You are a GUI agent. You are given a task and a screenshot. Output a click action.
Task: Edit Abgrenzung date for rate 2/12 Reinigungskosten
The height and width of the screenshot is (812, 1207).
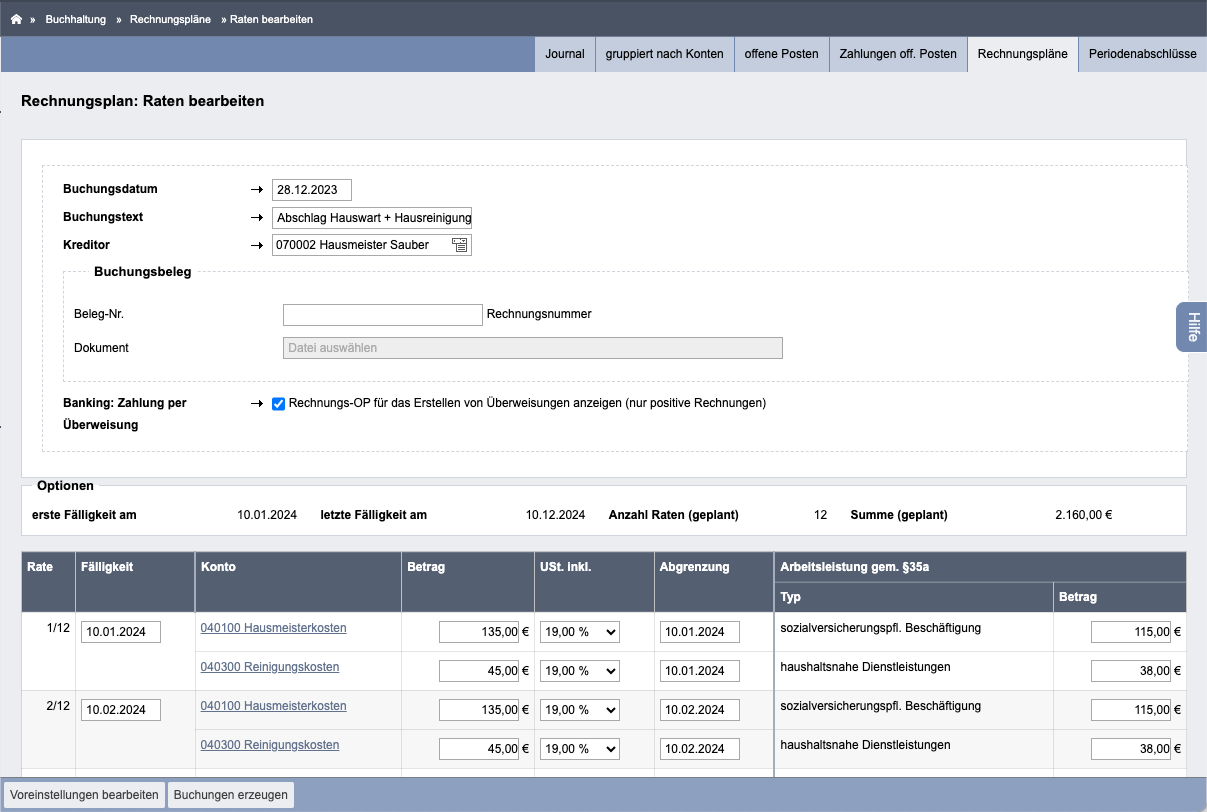pyautogui.click(x=700, y=749)
